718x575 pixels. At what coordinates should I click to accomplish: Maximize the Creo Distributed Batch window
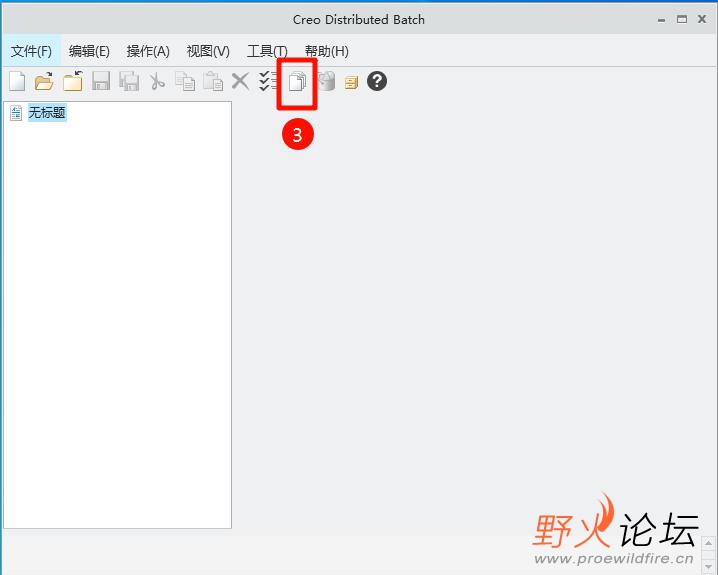coord(682,19)
